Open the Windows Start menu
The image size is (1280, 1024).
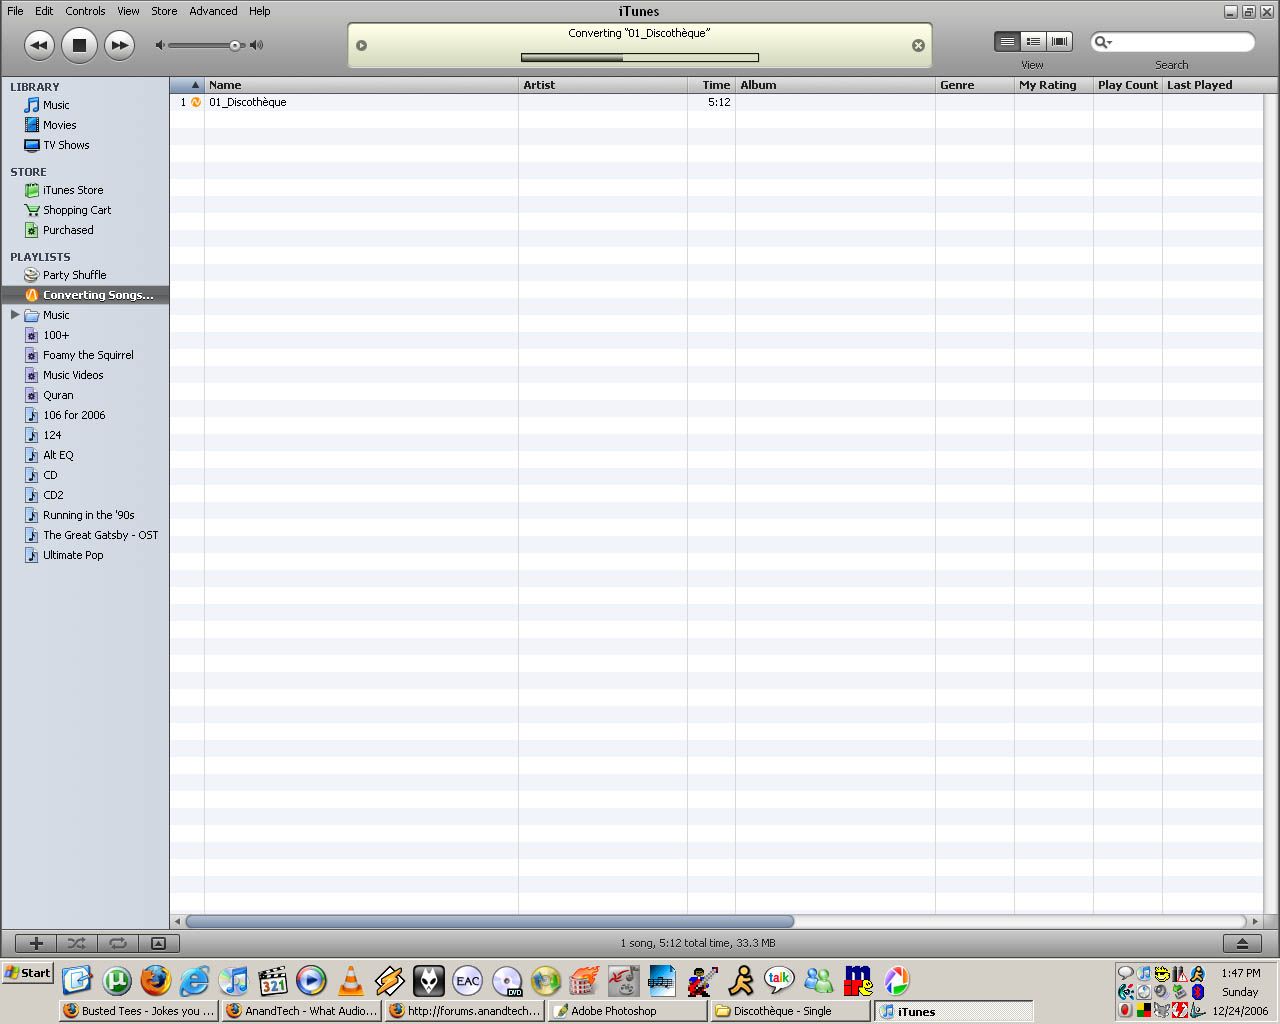(x=28, y=973)
